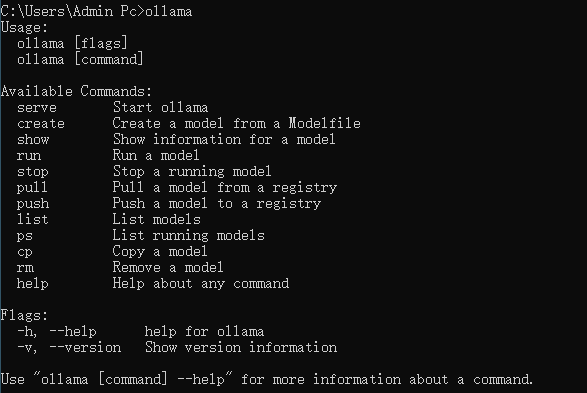Click the '--version' flag text
This screenshot has width=587, height=393.
coord(85,348)
